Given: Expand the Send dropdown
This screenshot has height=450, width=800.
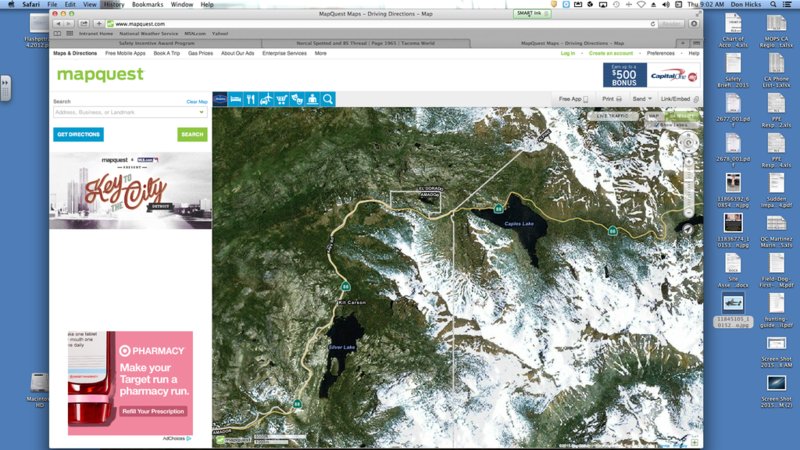Looking at the screenshot, I should tap(642, 99).
